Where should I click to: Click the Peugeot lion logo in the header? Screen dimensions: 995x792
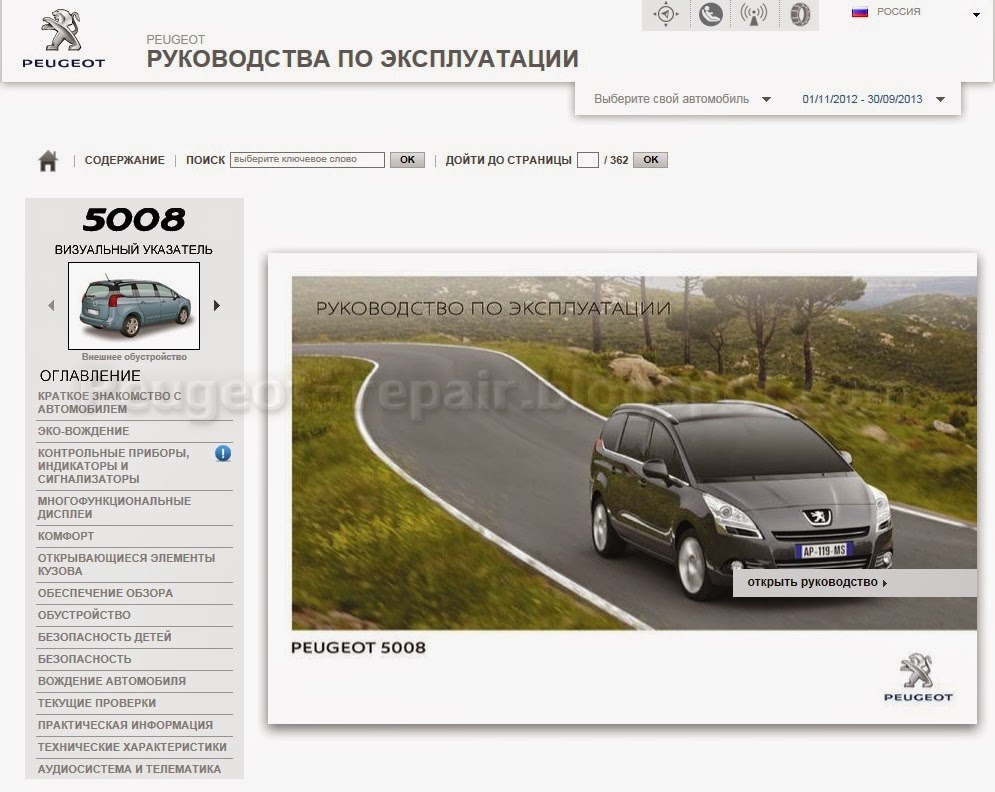(63, 39)
